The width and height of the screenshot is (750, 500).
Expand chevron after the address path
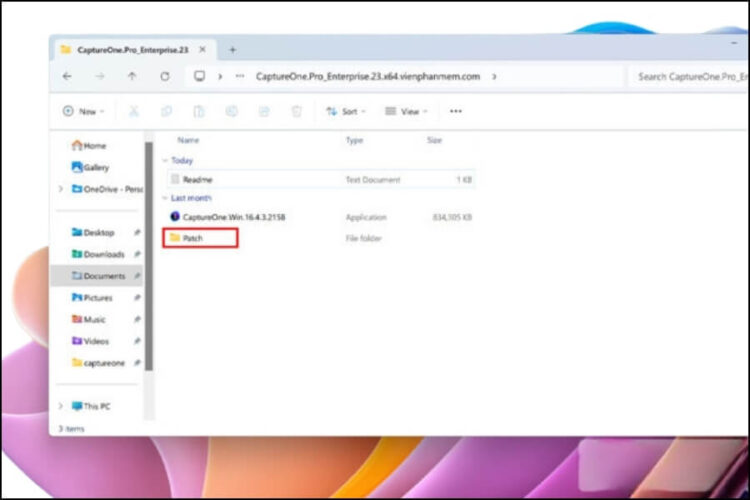[x=494, y=77]
